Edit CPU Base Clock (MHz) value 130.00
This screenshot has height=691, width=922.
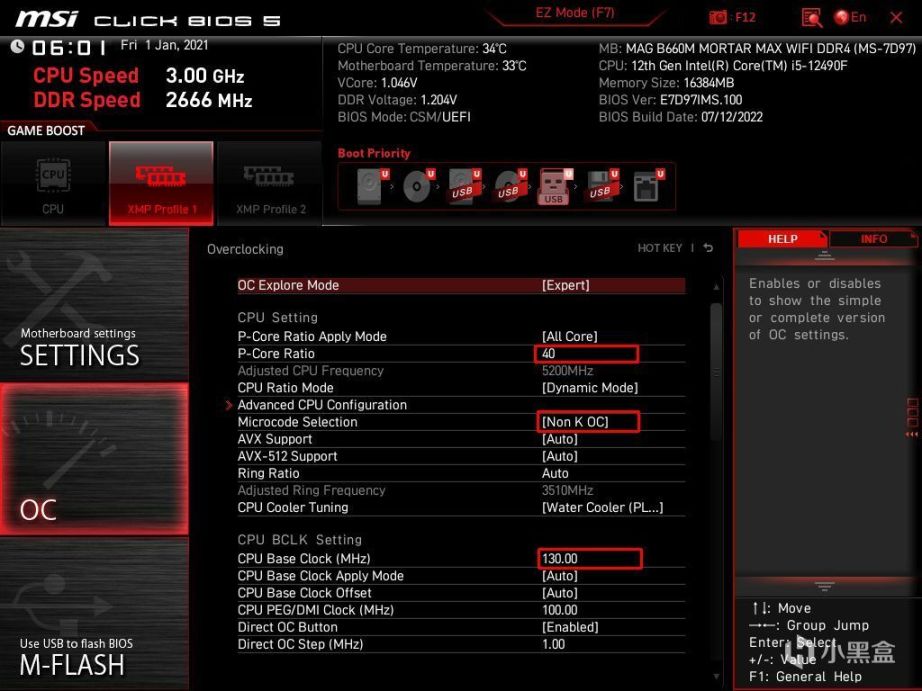click(x=589, y=558)
